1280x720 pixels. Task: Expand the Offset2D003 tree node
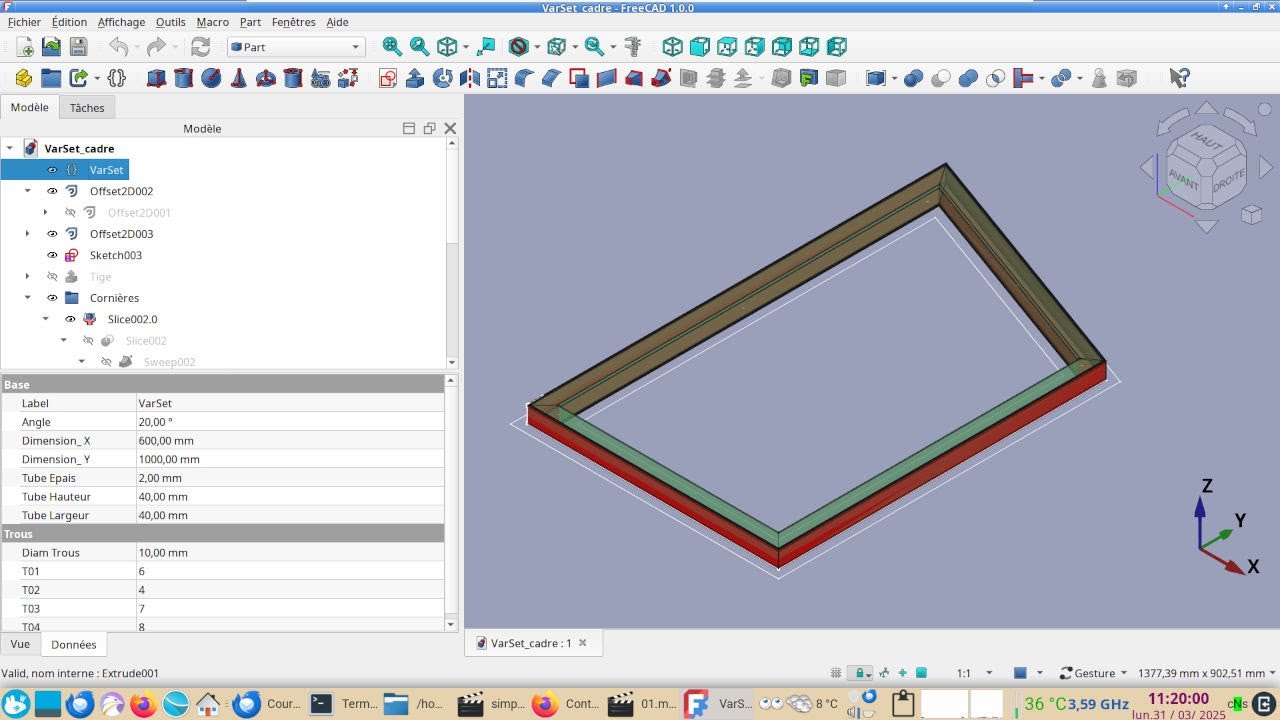28,234
